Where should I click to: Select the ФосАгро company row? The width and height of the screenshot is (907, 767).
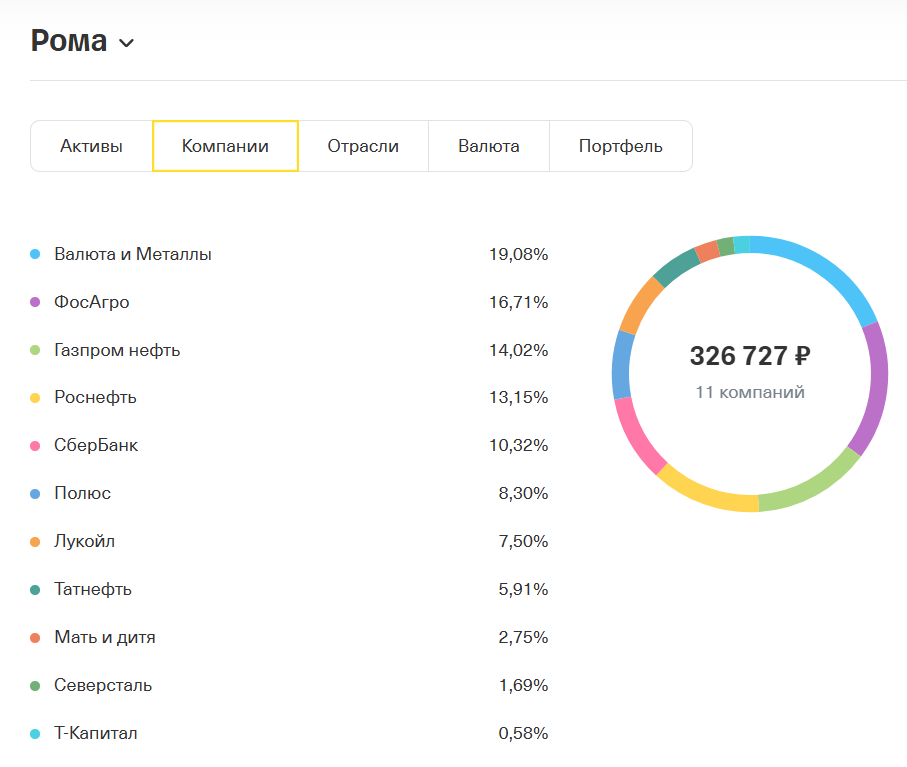pyautogui.click(x=289, y=302)
